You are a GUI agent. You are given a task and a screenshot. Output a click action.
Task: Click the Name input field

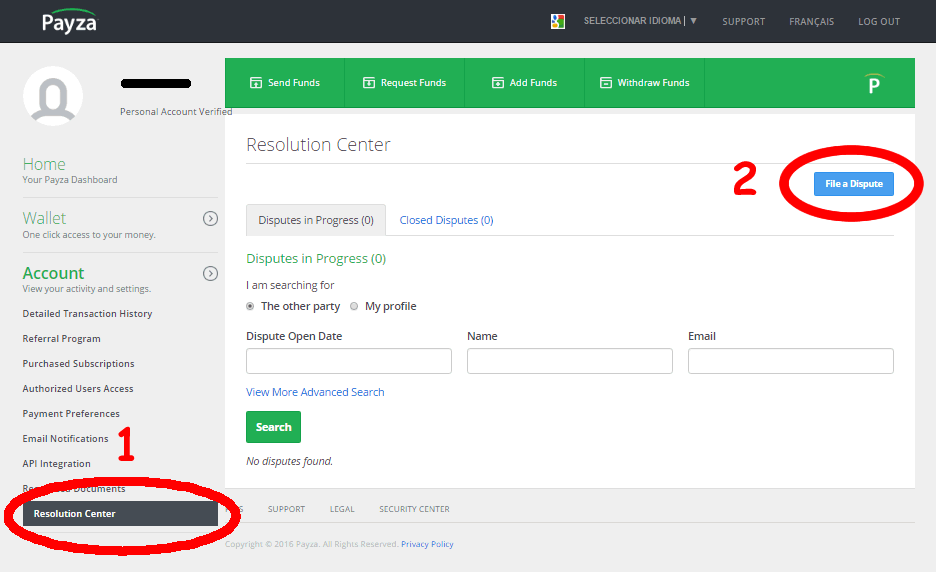[x=569, y=361]
